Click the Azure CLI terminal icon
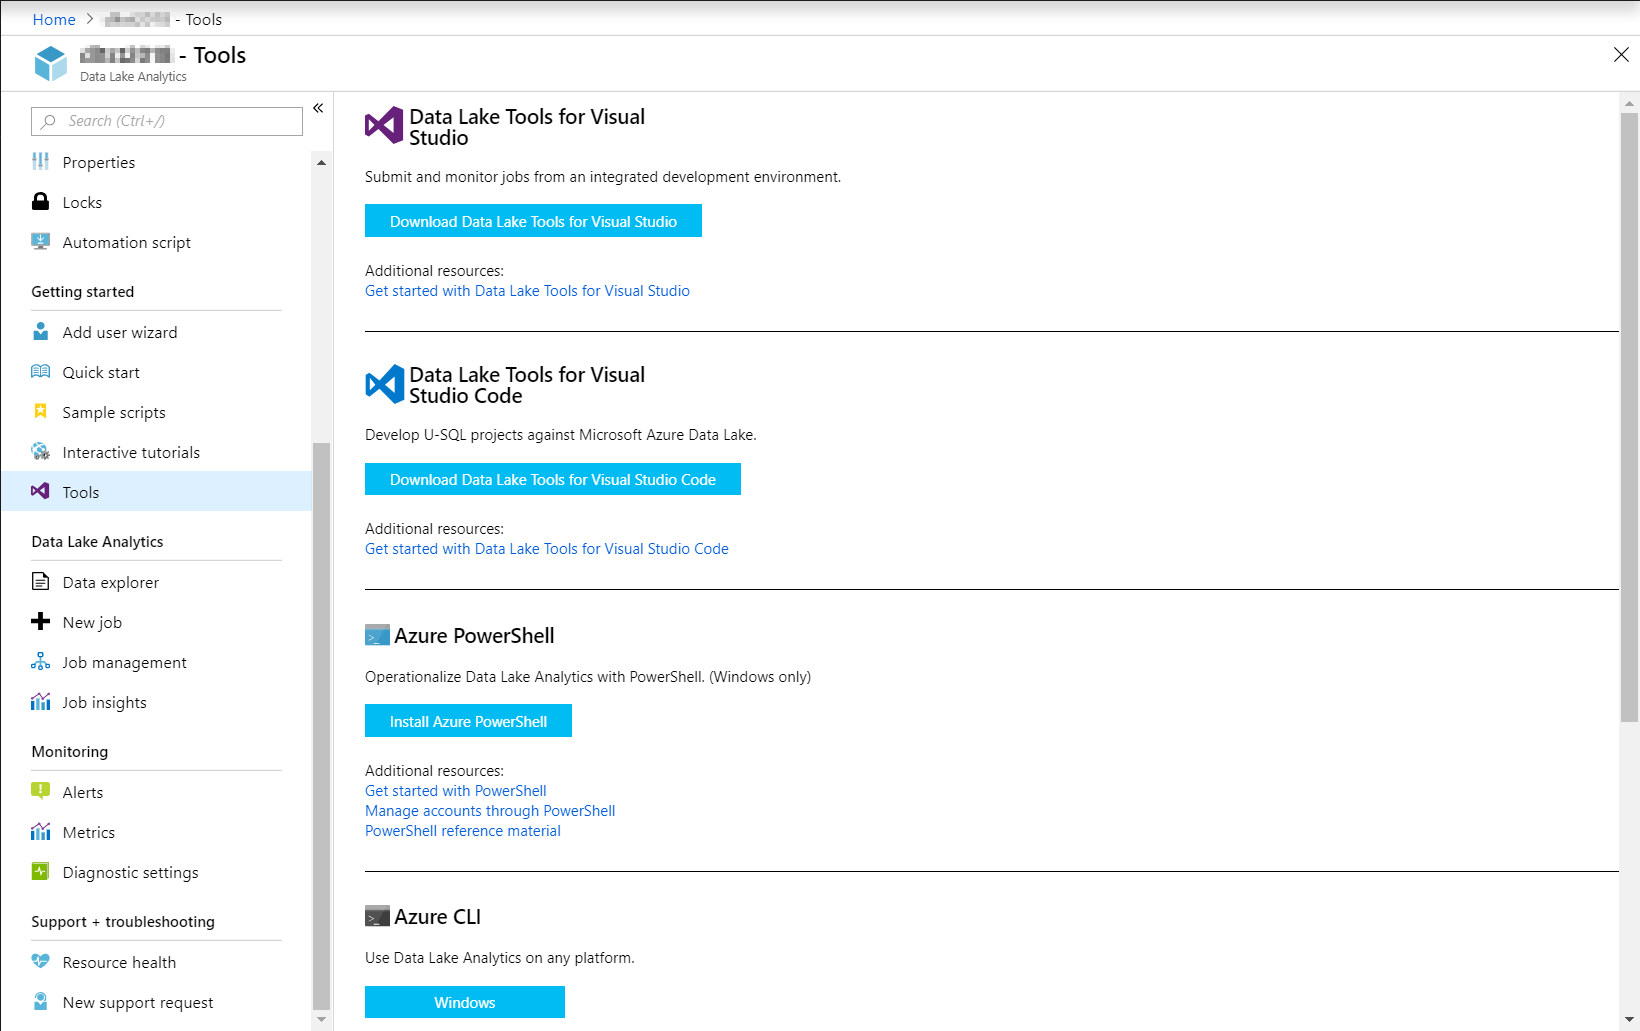The height and width of the screenshot is (1031, 1640). 377,916
